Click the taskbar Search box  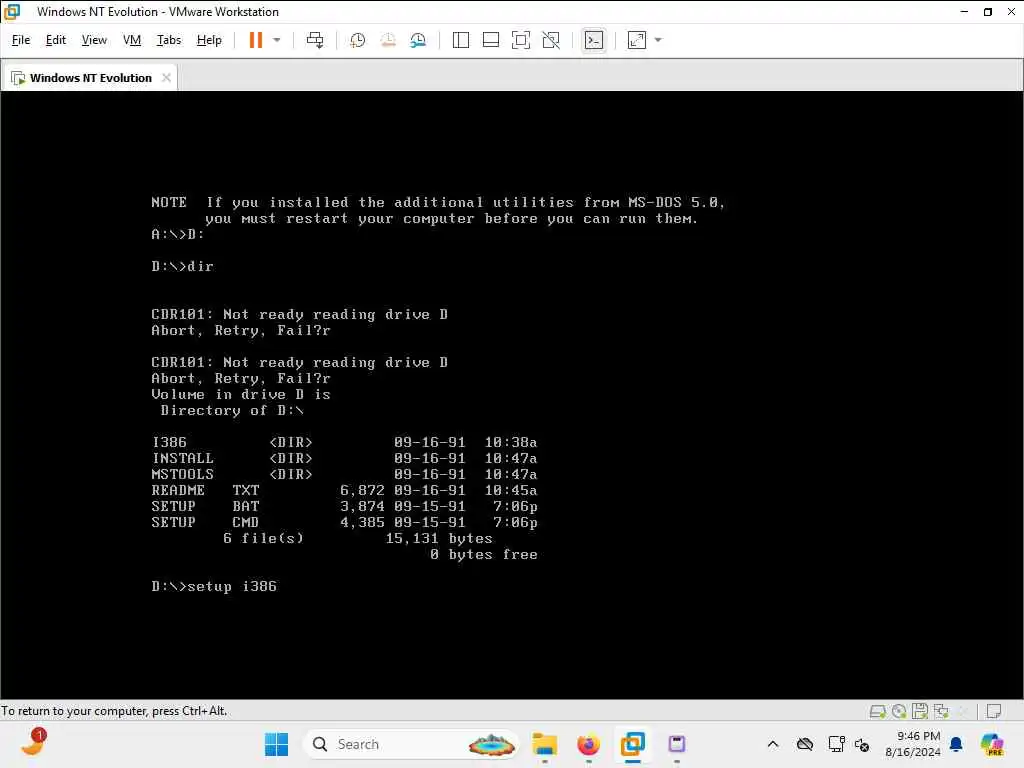(x=411, y=744)
